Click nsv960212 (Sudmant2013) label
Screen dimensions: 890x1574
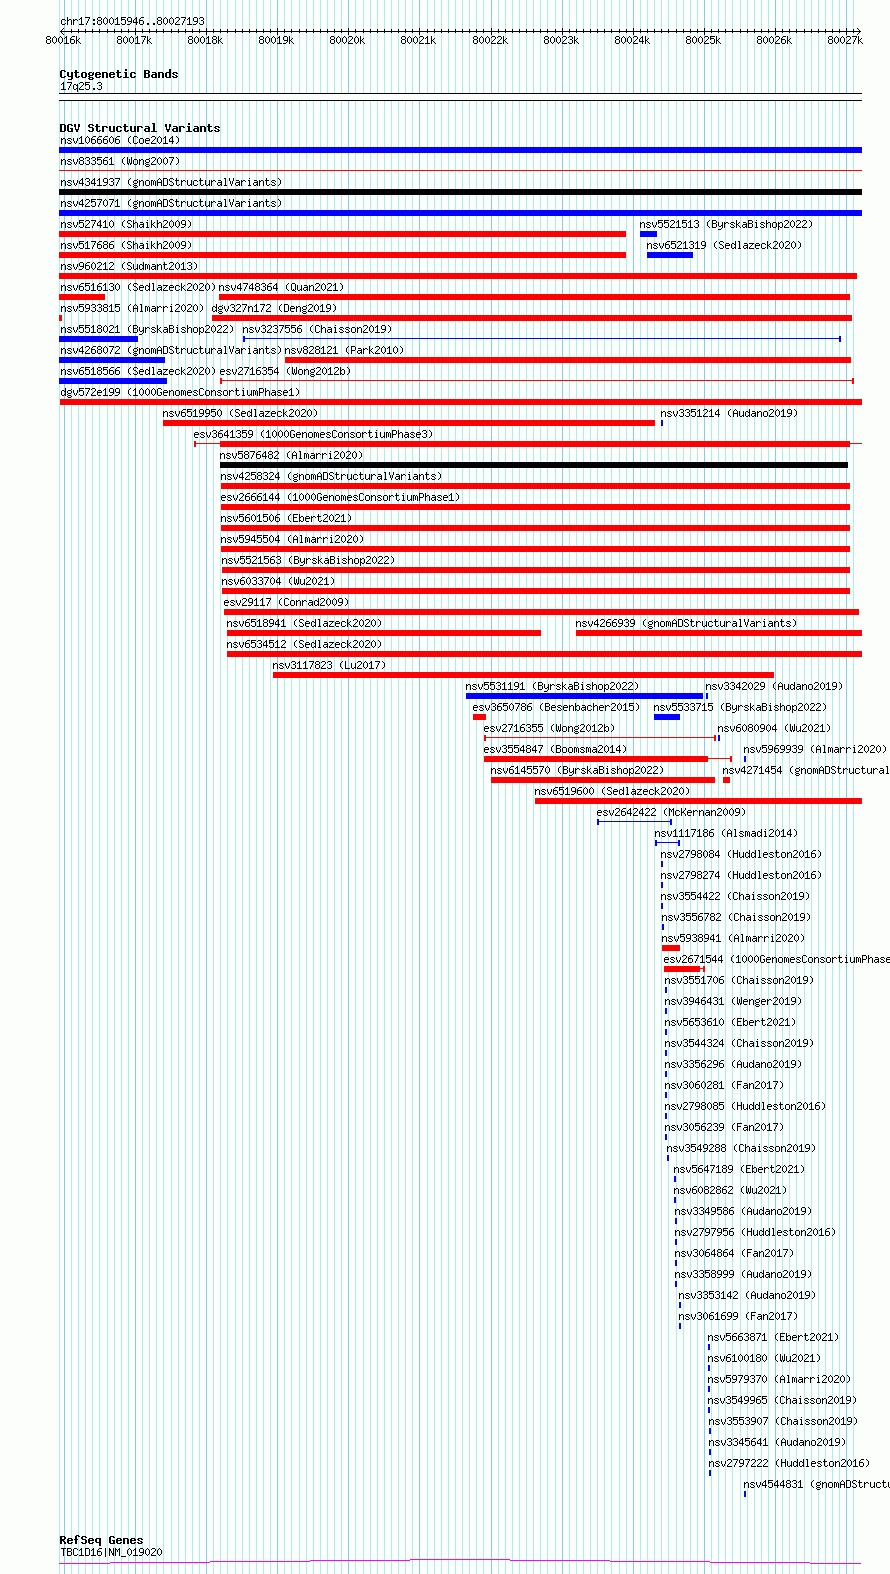(x=128, y=266)
